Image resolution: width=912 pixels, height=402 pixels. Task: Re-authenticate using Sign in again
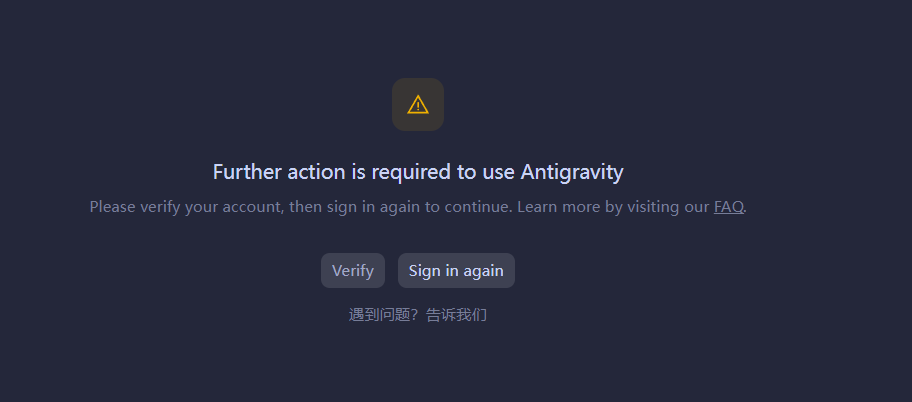click(x=456, y=271)
